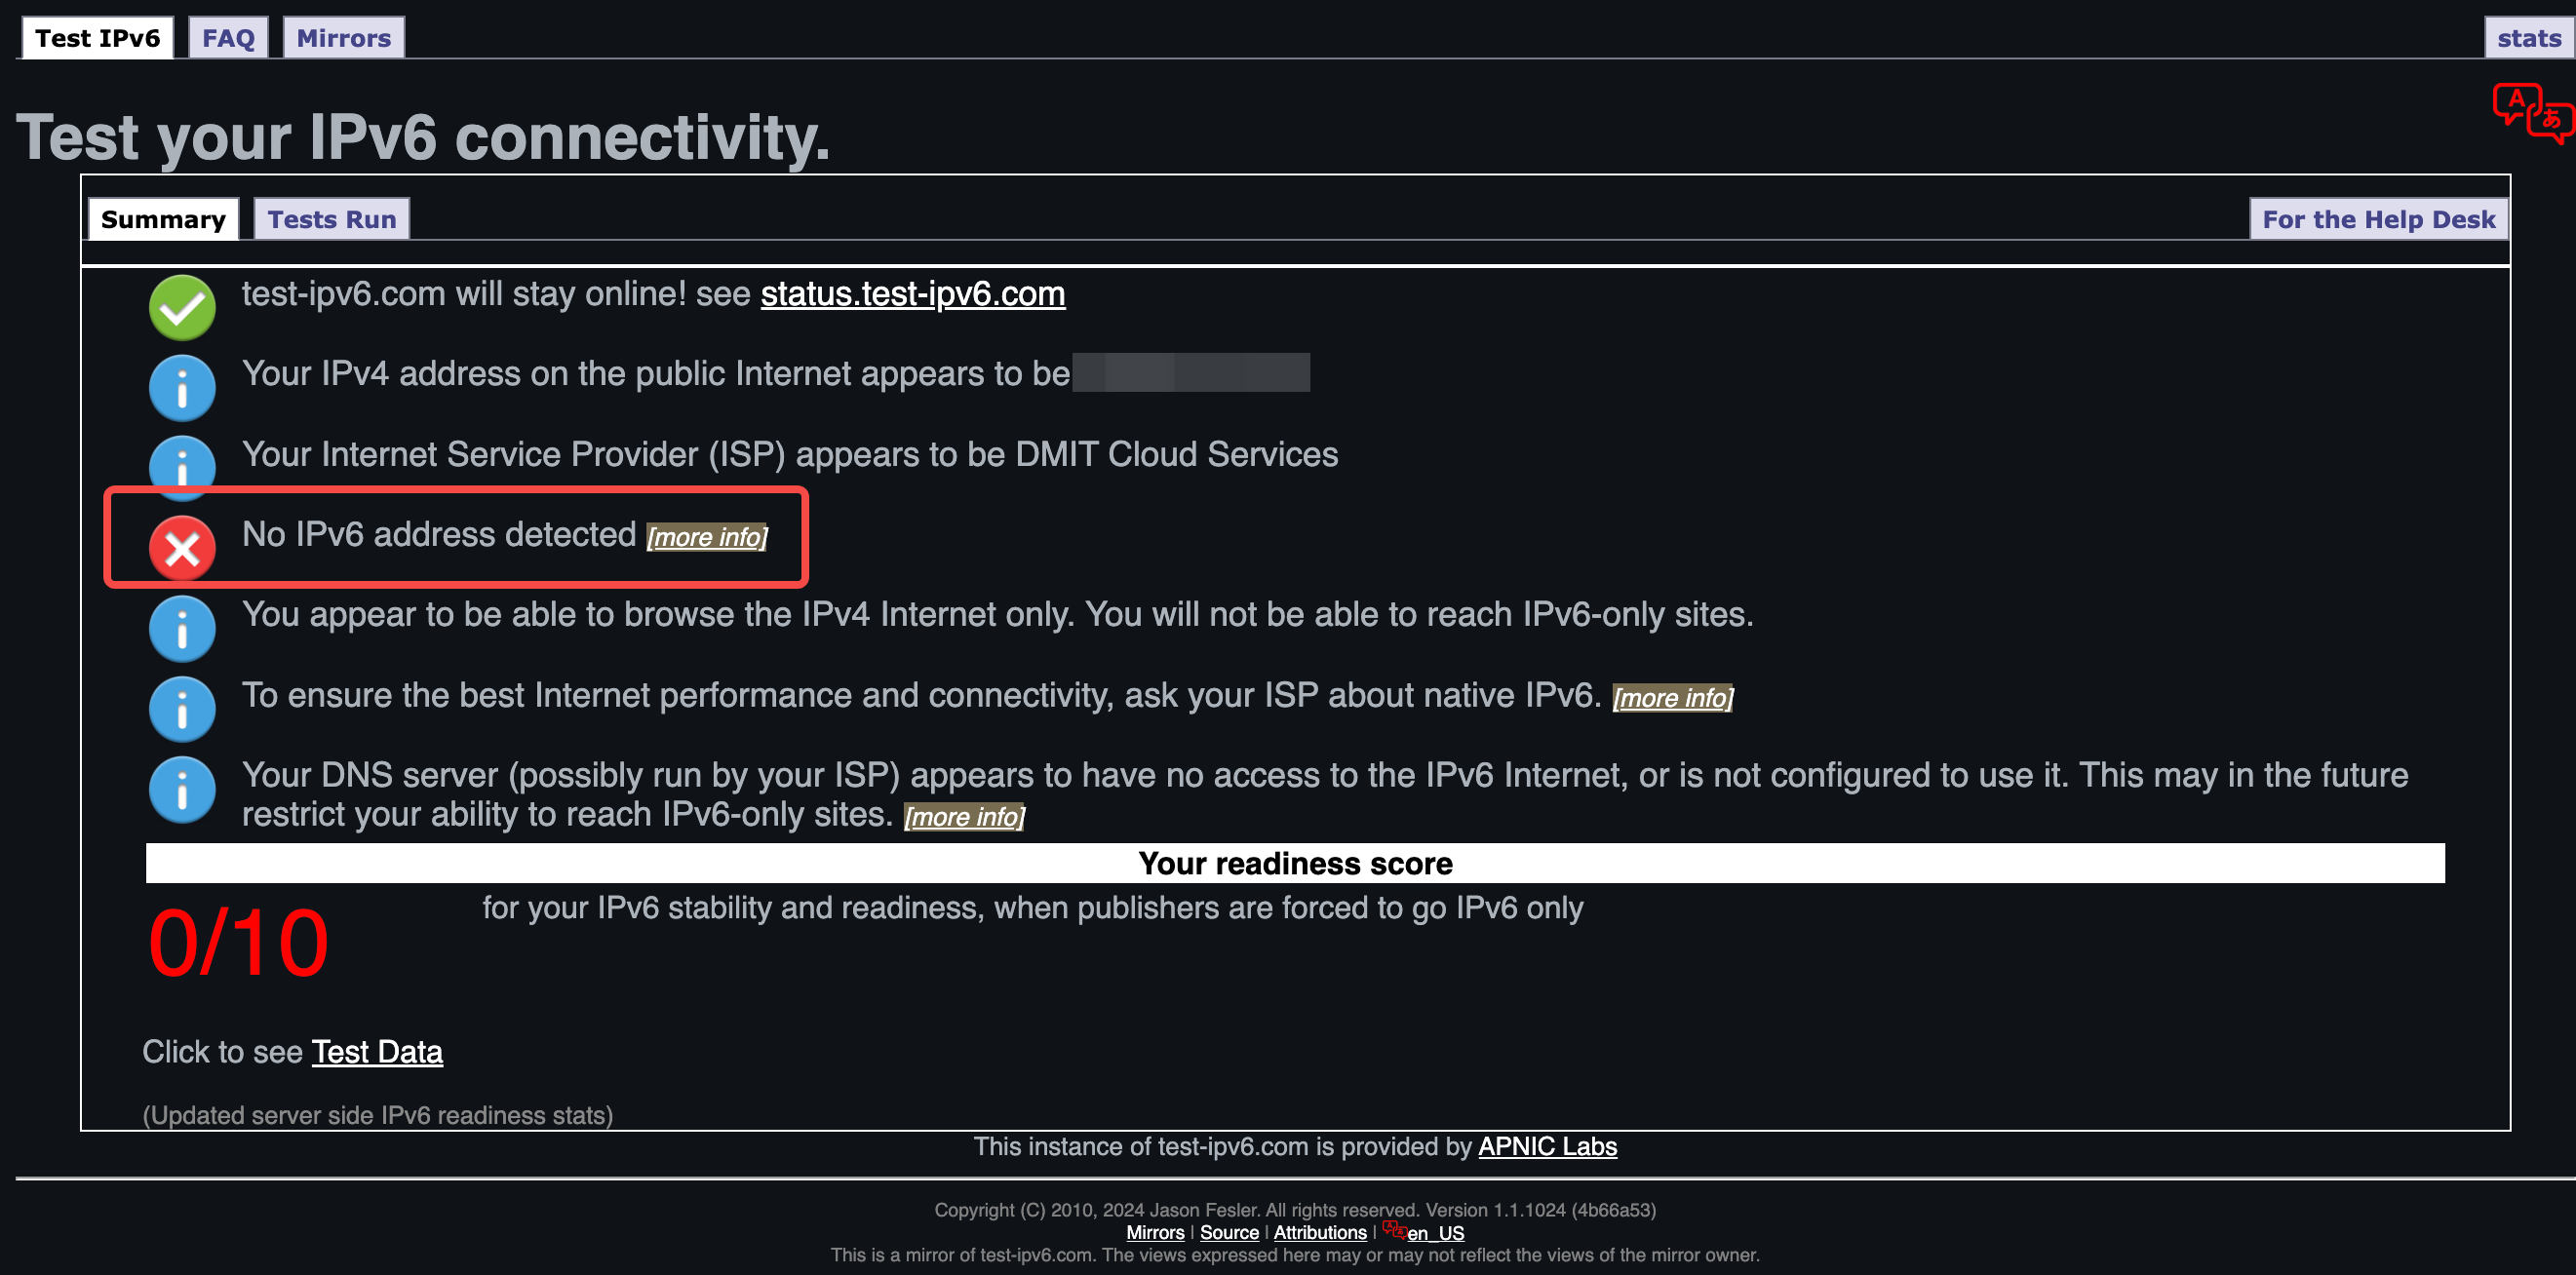The height and width of the screenshot is (1275, 2576).
Task: Click the info icon beside the IPv4 address line
Action: [181, 387]
